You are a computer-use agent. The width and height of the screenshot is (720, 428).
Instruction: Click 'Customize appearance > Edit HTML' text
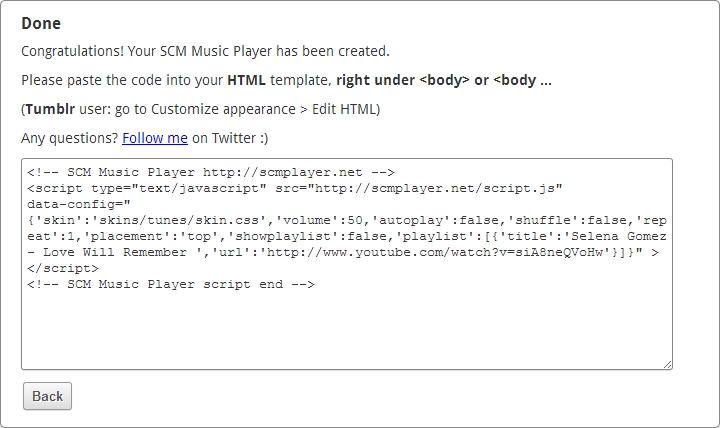(263, 109)
